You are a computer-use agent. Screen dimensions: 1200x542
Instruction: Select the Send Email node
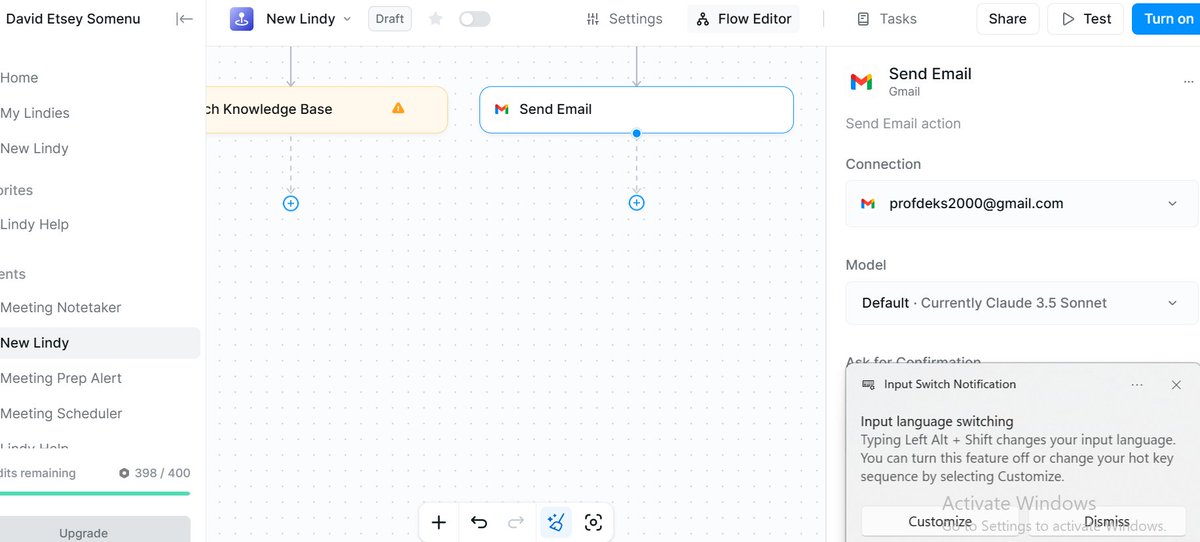point(636,109)
